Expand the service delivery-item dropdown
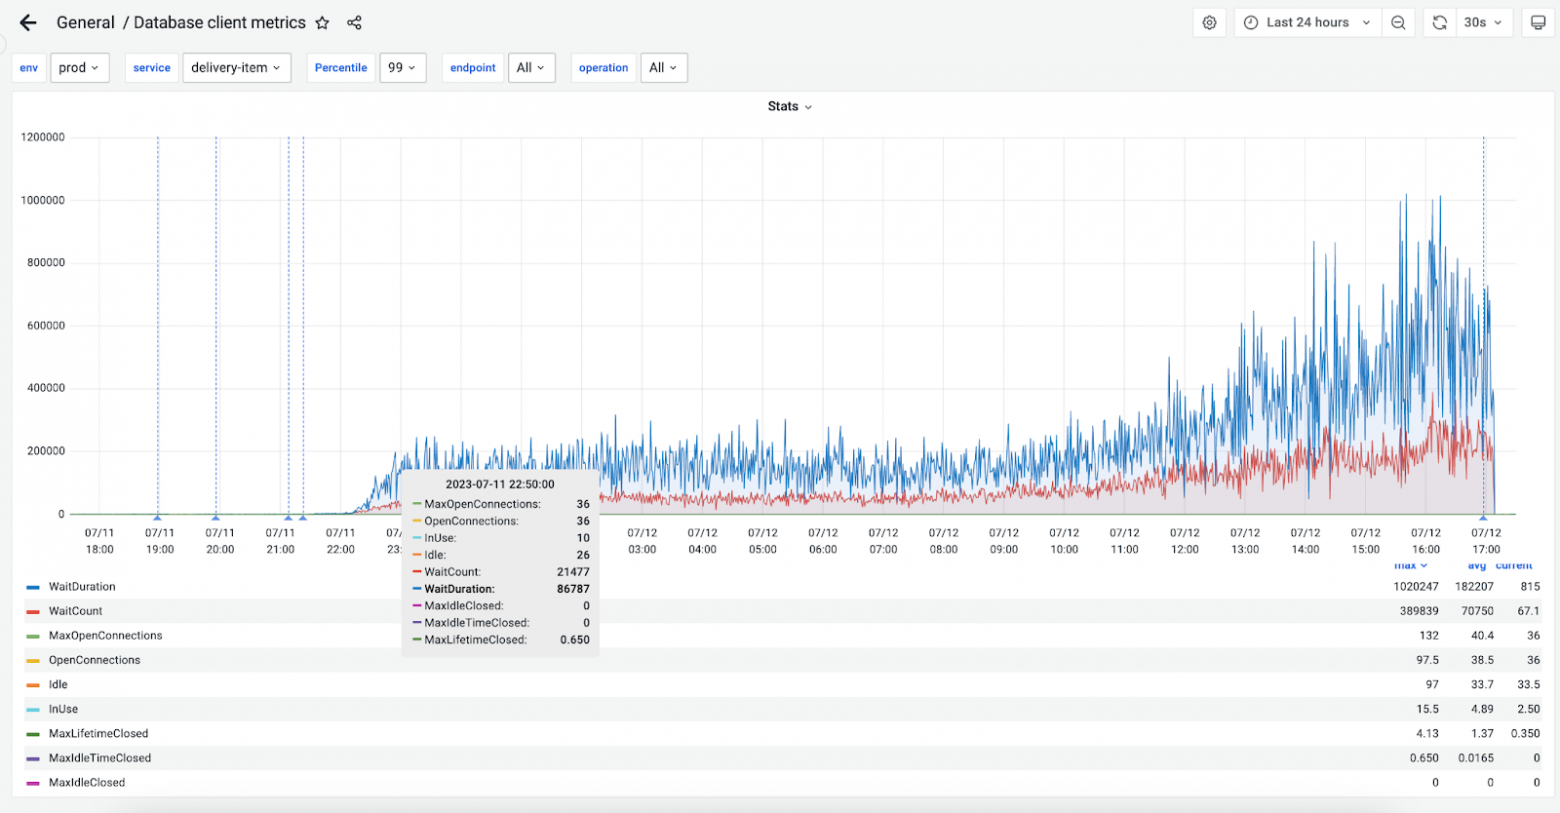 coord(236,68)
